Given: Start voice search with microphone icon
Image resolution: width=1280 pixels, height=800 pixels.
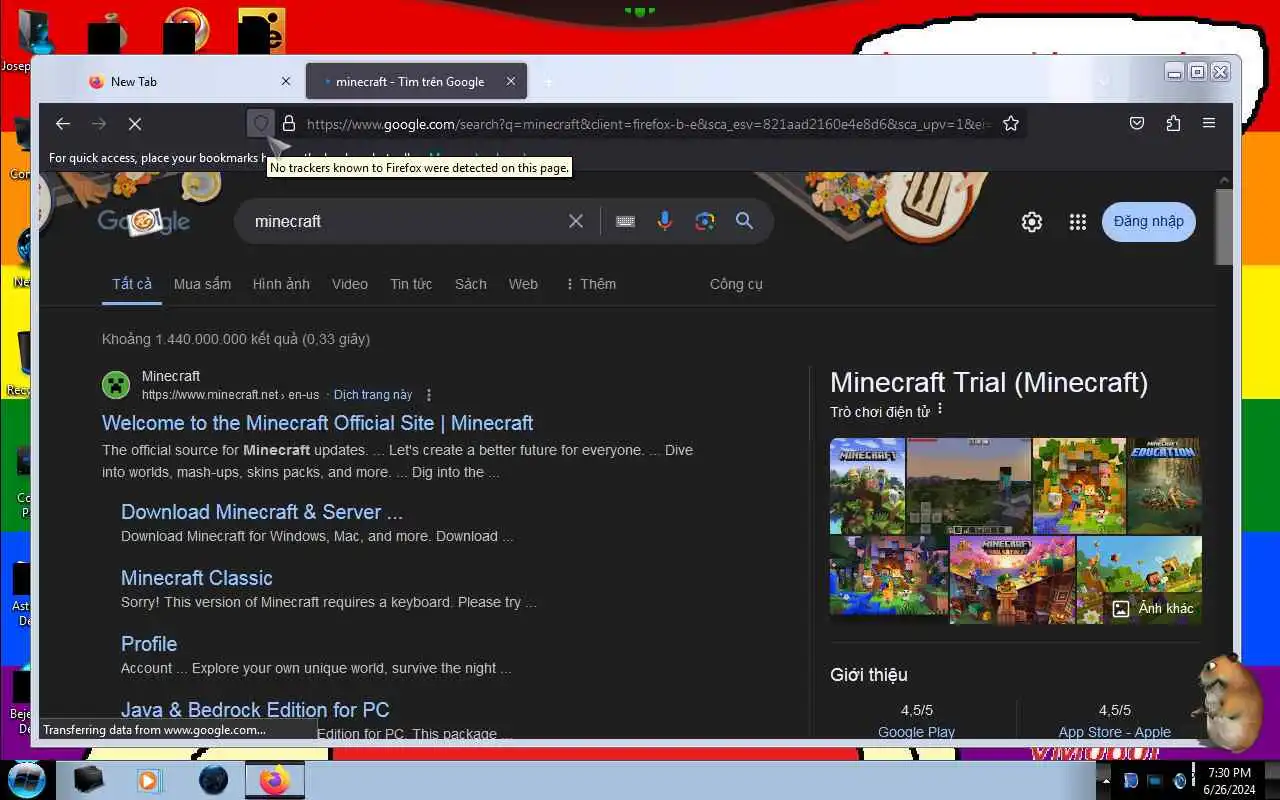Looking at the screenshot, I should click(664, 221).
